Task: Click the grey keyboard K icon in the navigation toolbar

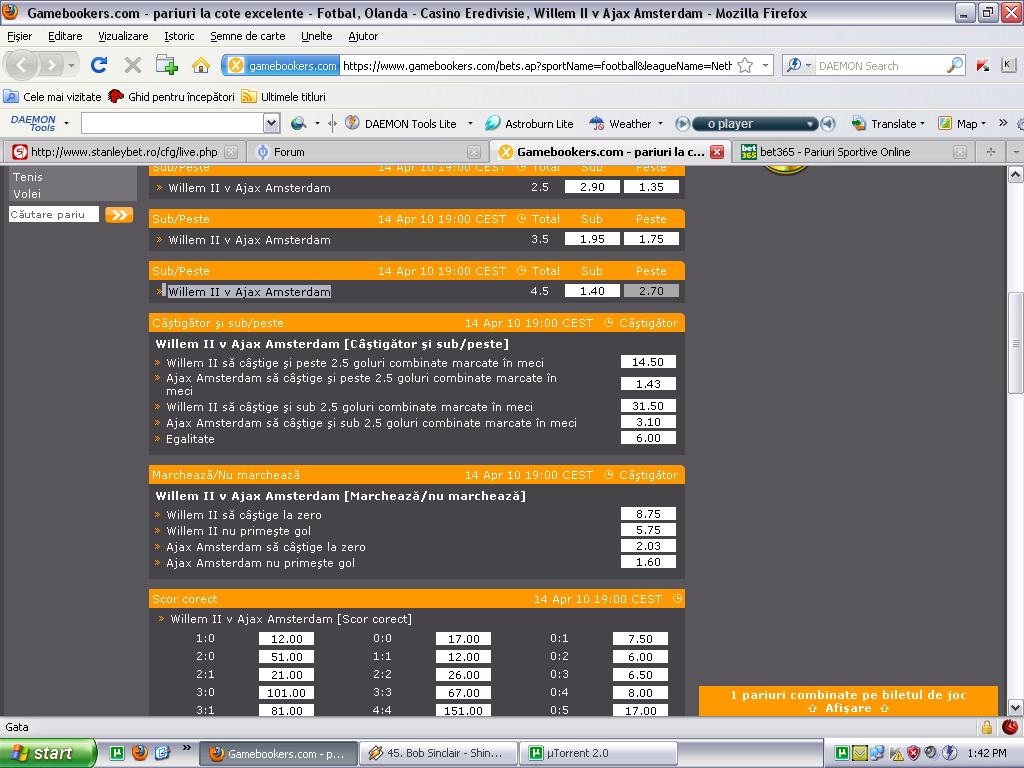Action: point(1008,65)
